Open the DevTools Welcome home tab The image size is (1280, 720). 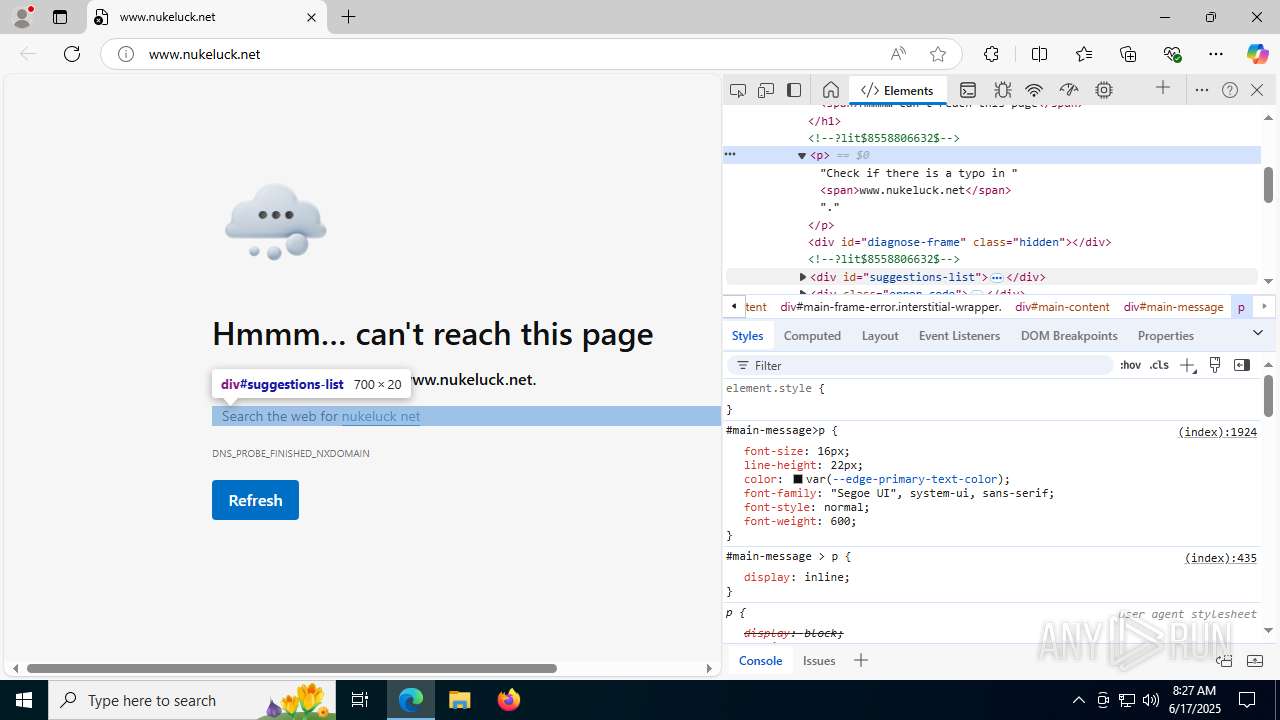830,90
